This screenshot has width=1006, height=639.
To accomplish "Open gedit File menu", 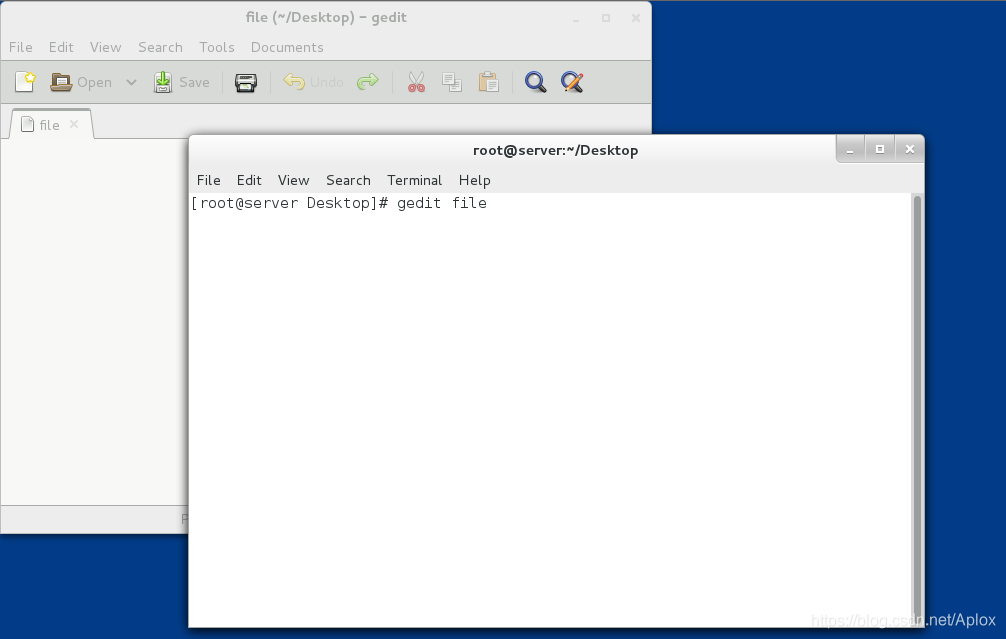I will click(x=21, y=47).
